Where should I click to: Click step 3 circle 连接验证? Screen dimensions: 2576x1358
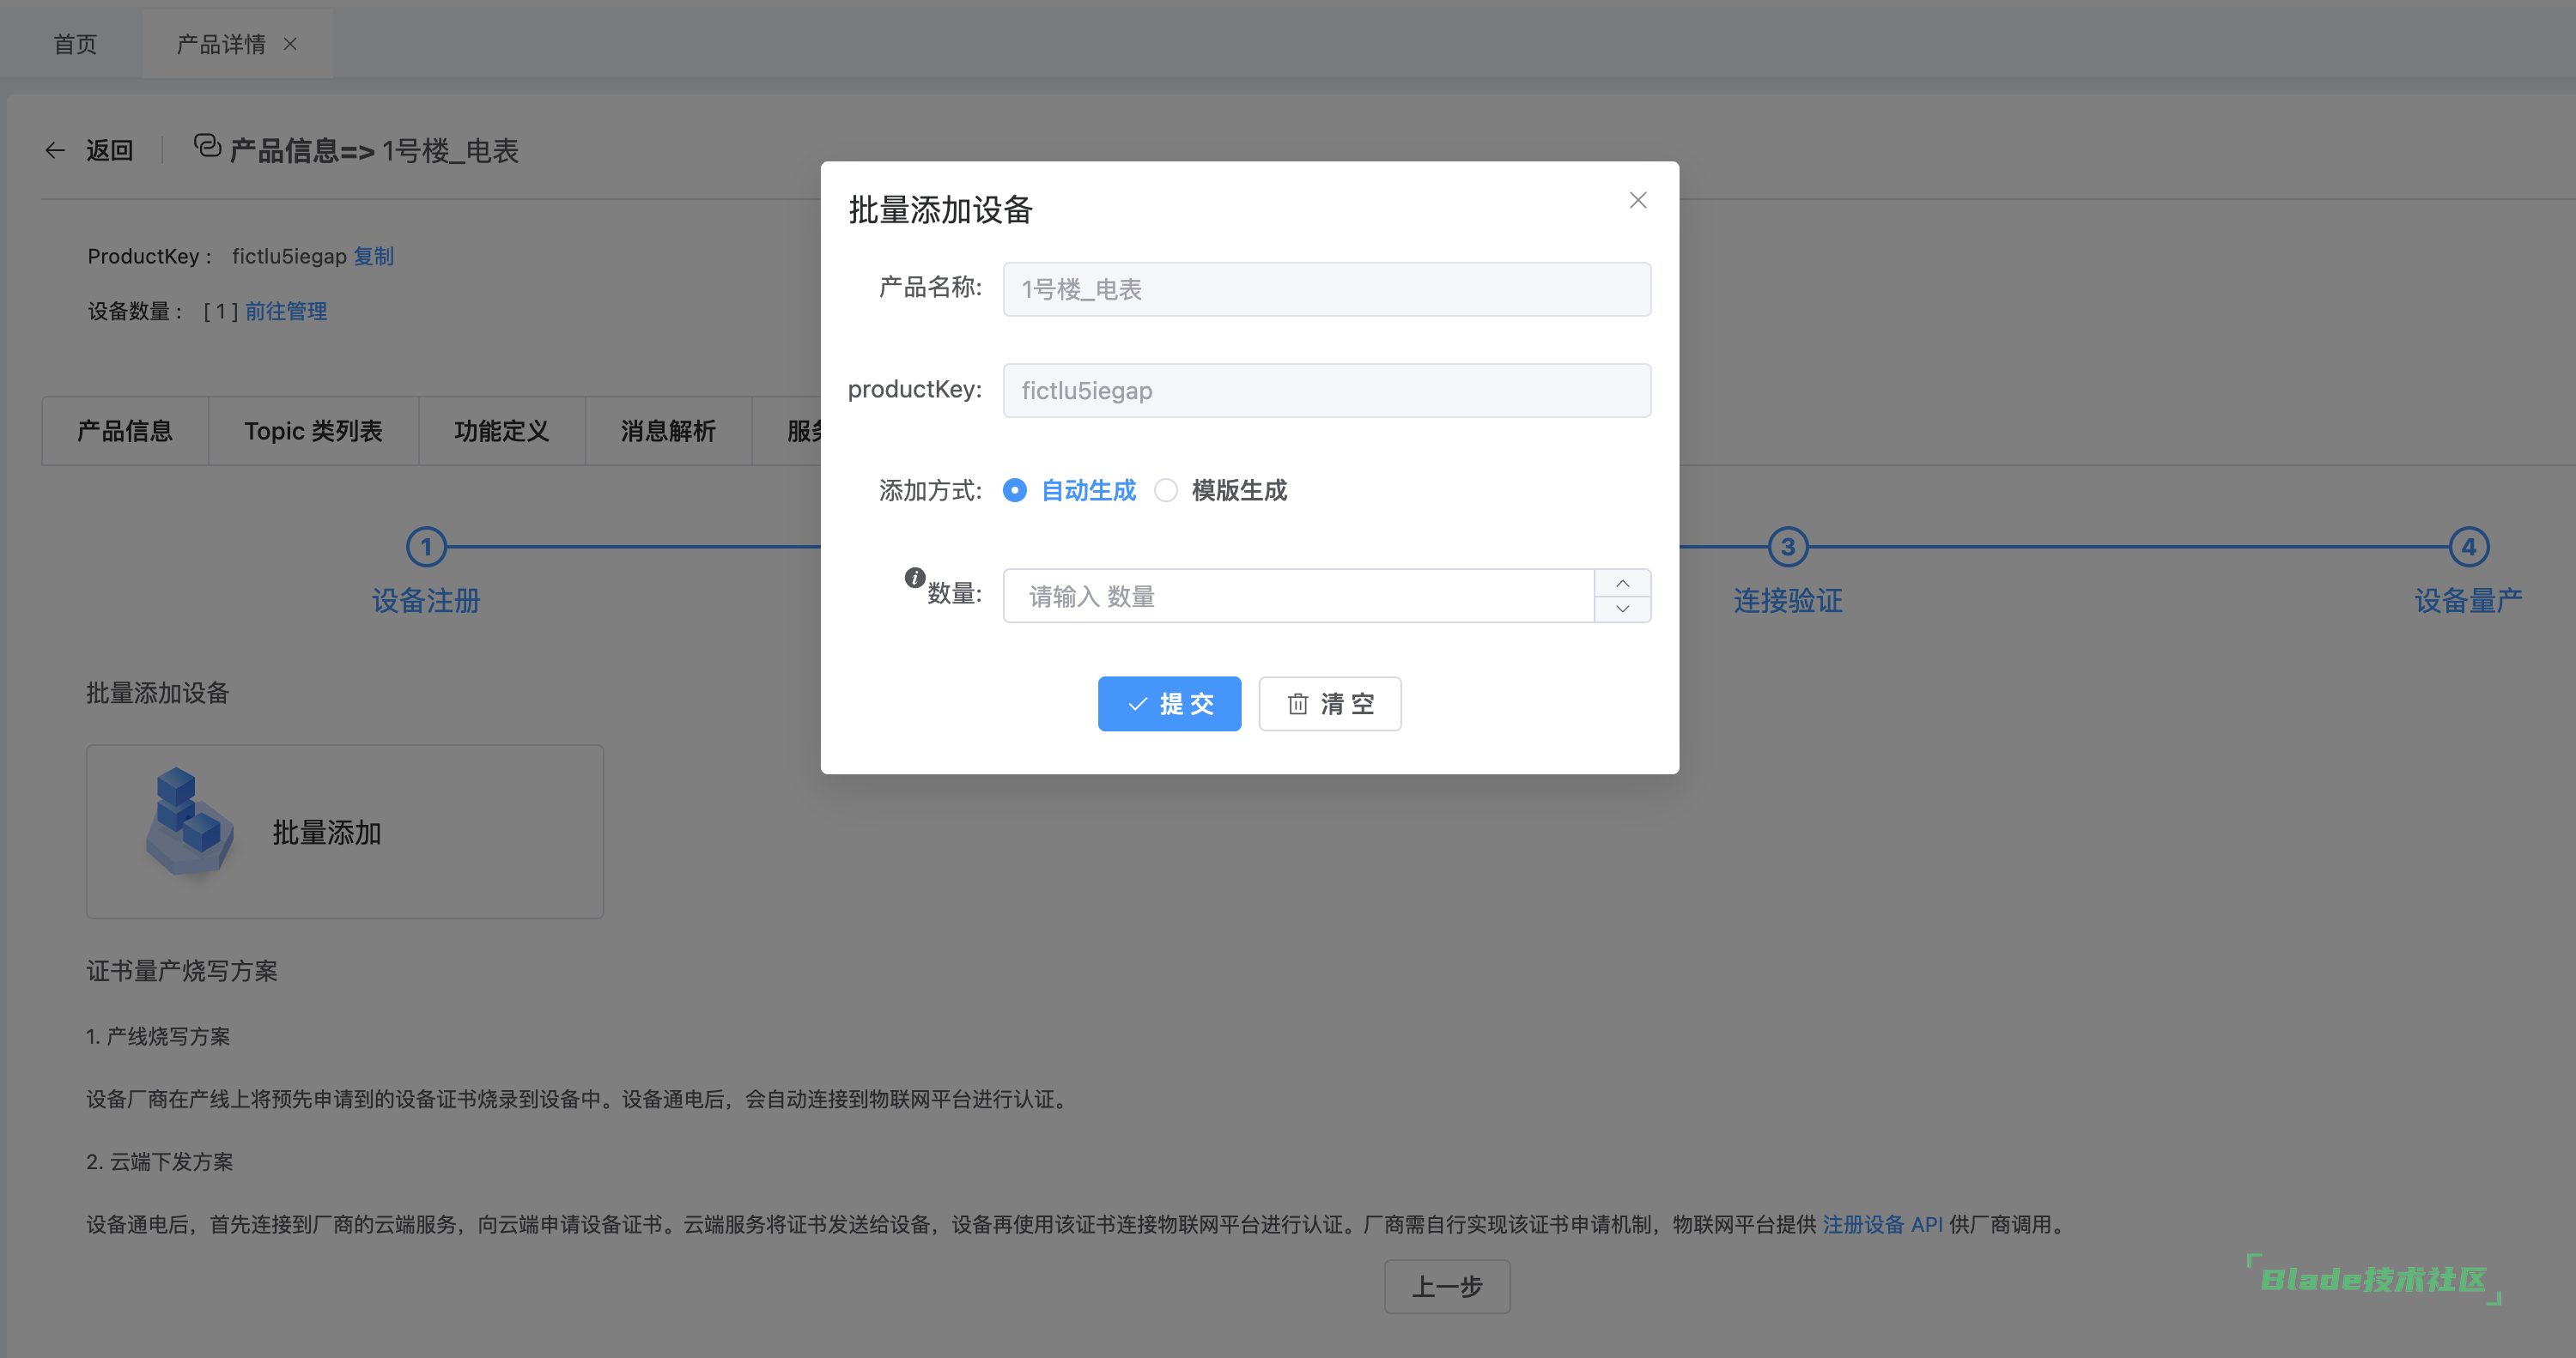pos(1787,547)
